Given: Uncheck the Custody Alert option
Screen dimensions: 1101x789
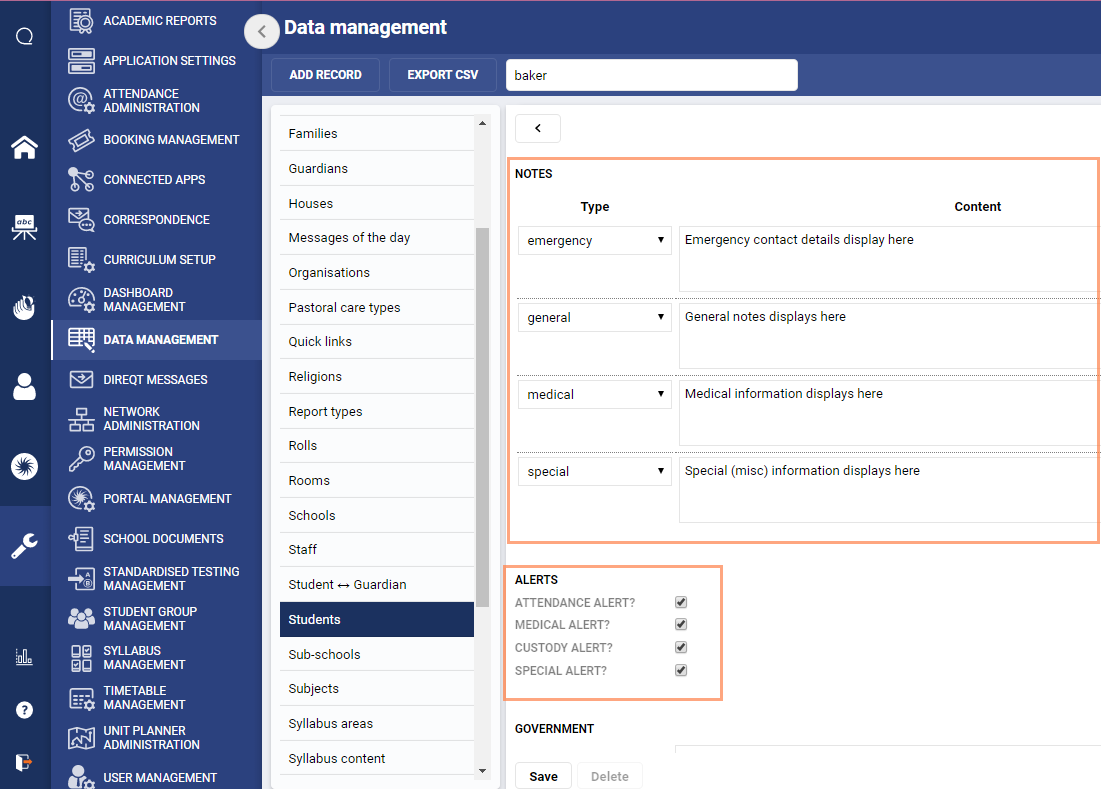Looking at the screenshot, I should tap(681, 647).
